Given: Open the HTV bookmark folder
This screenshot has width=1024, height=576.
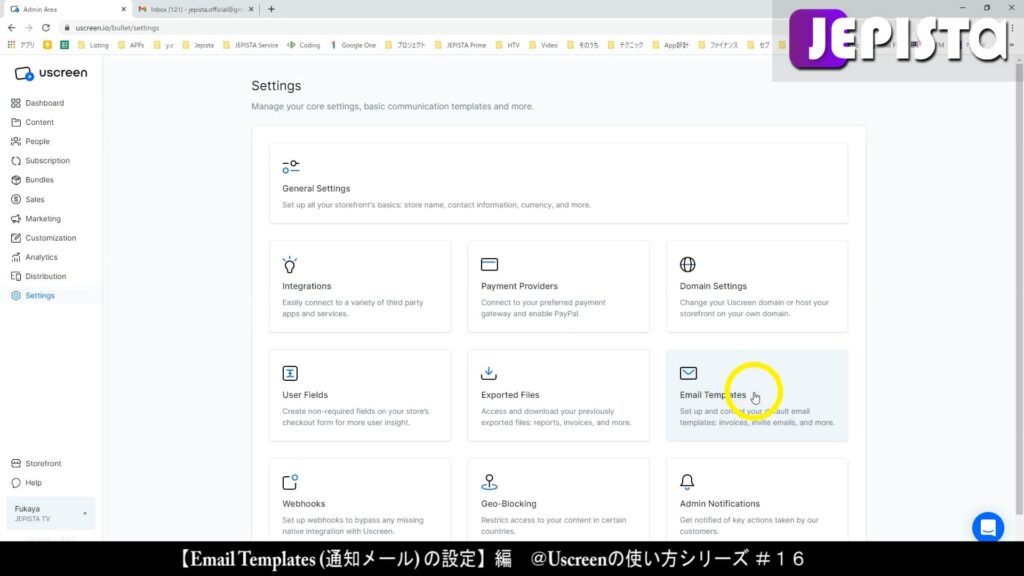Looking at the screenshot, I should click(507, 45).
